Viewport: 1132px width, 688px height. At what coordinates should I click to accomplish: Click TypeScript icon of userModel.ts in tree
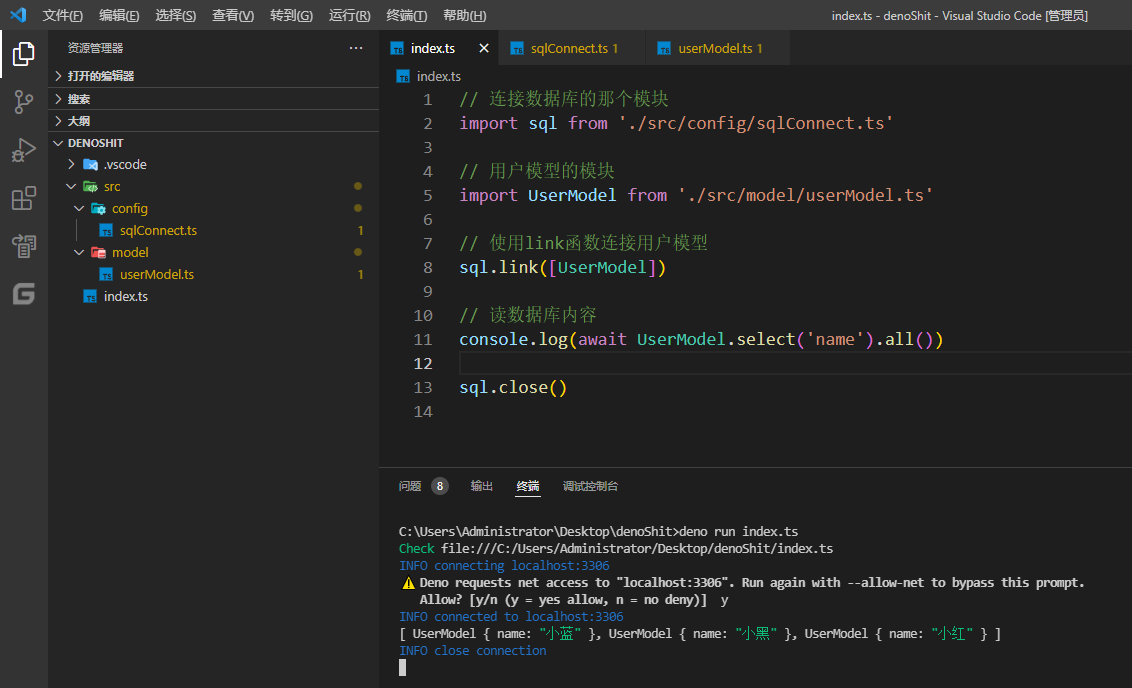tap(106, 275)
